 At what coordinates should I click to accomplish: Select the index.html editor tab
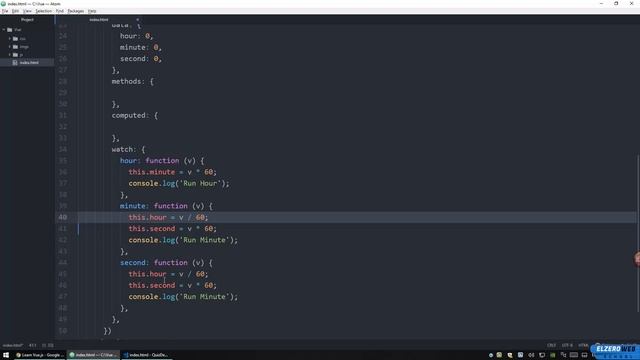[x=99, y=20]
